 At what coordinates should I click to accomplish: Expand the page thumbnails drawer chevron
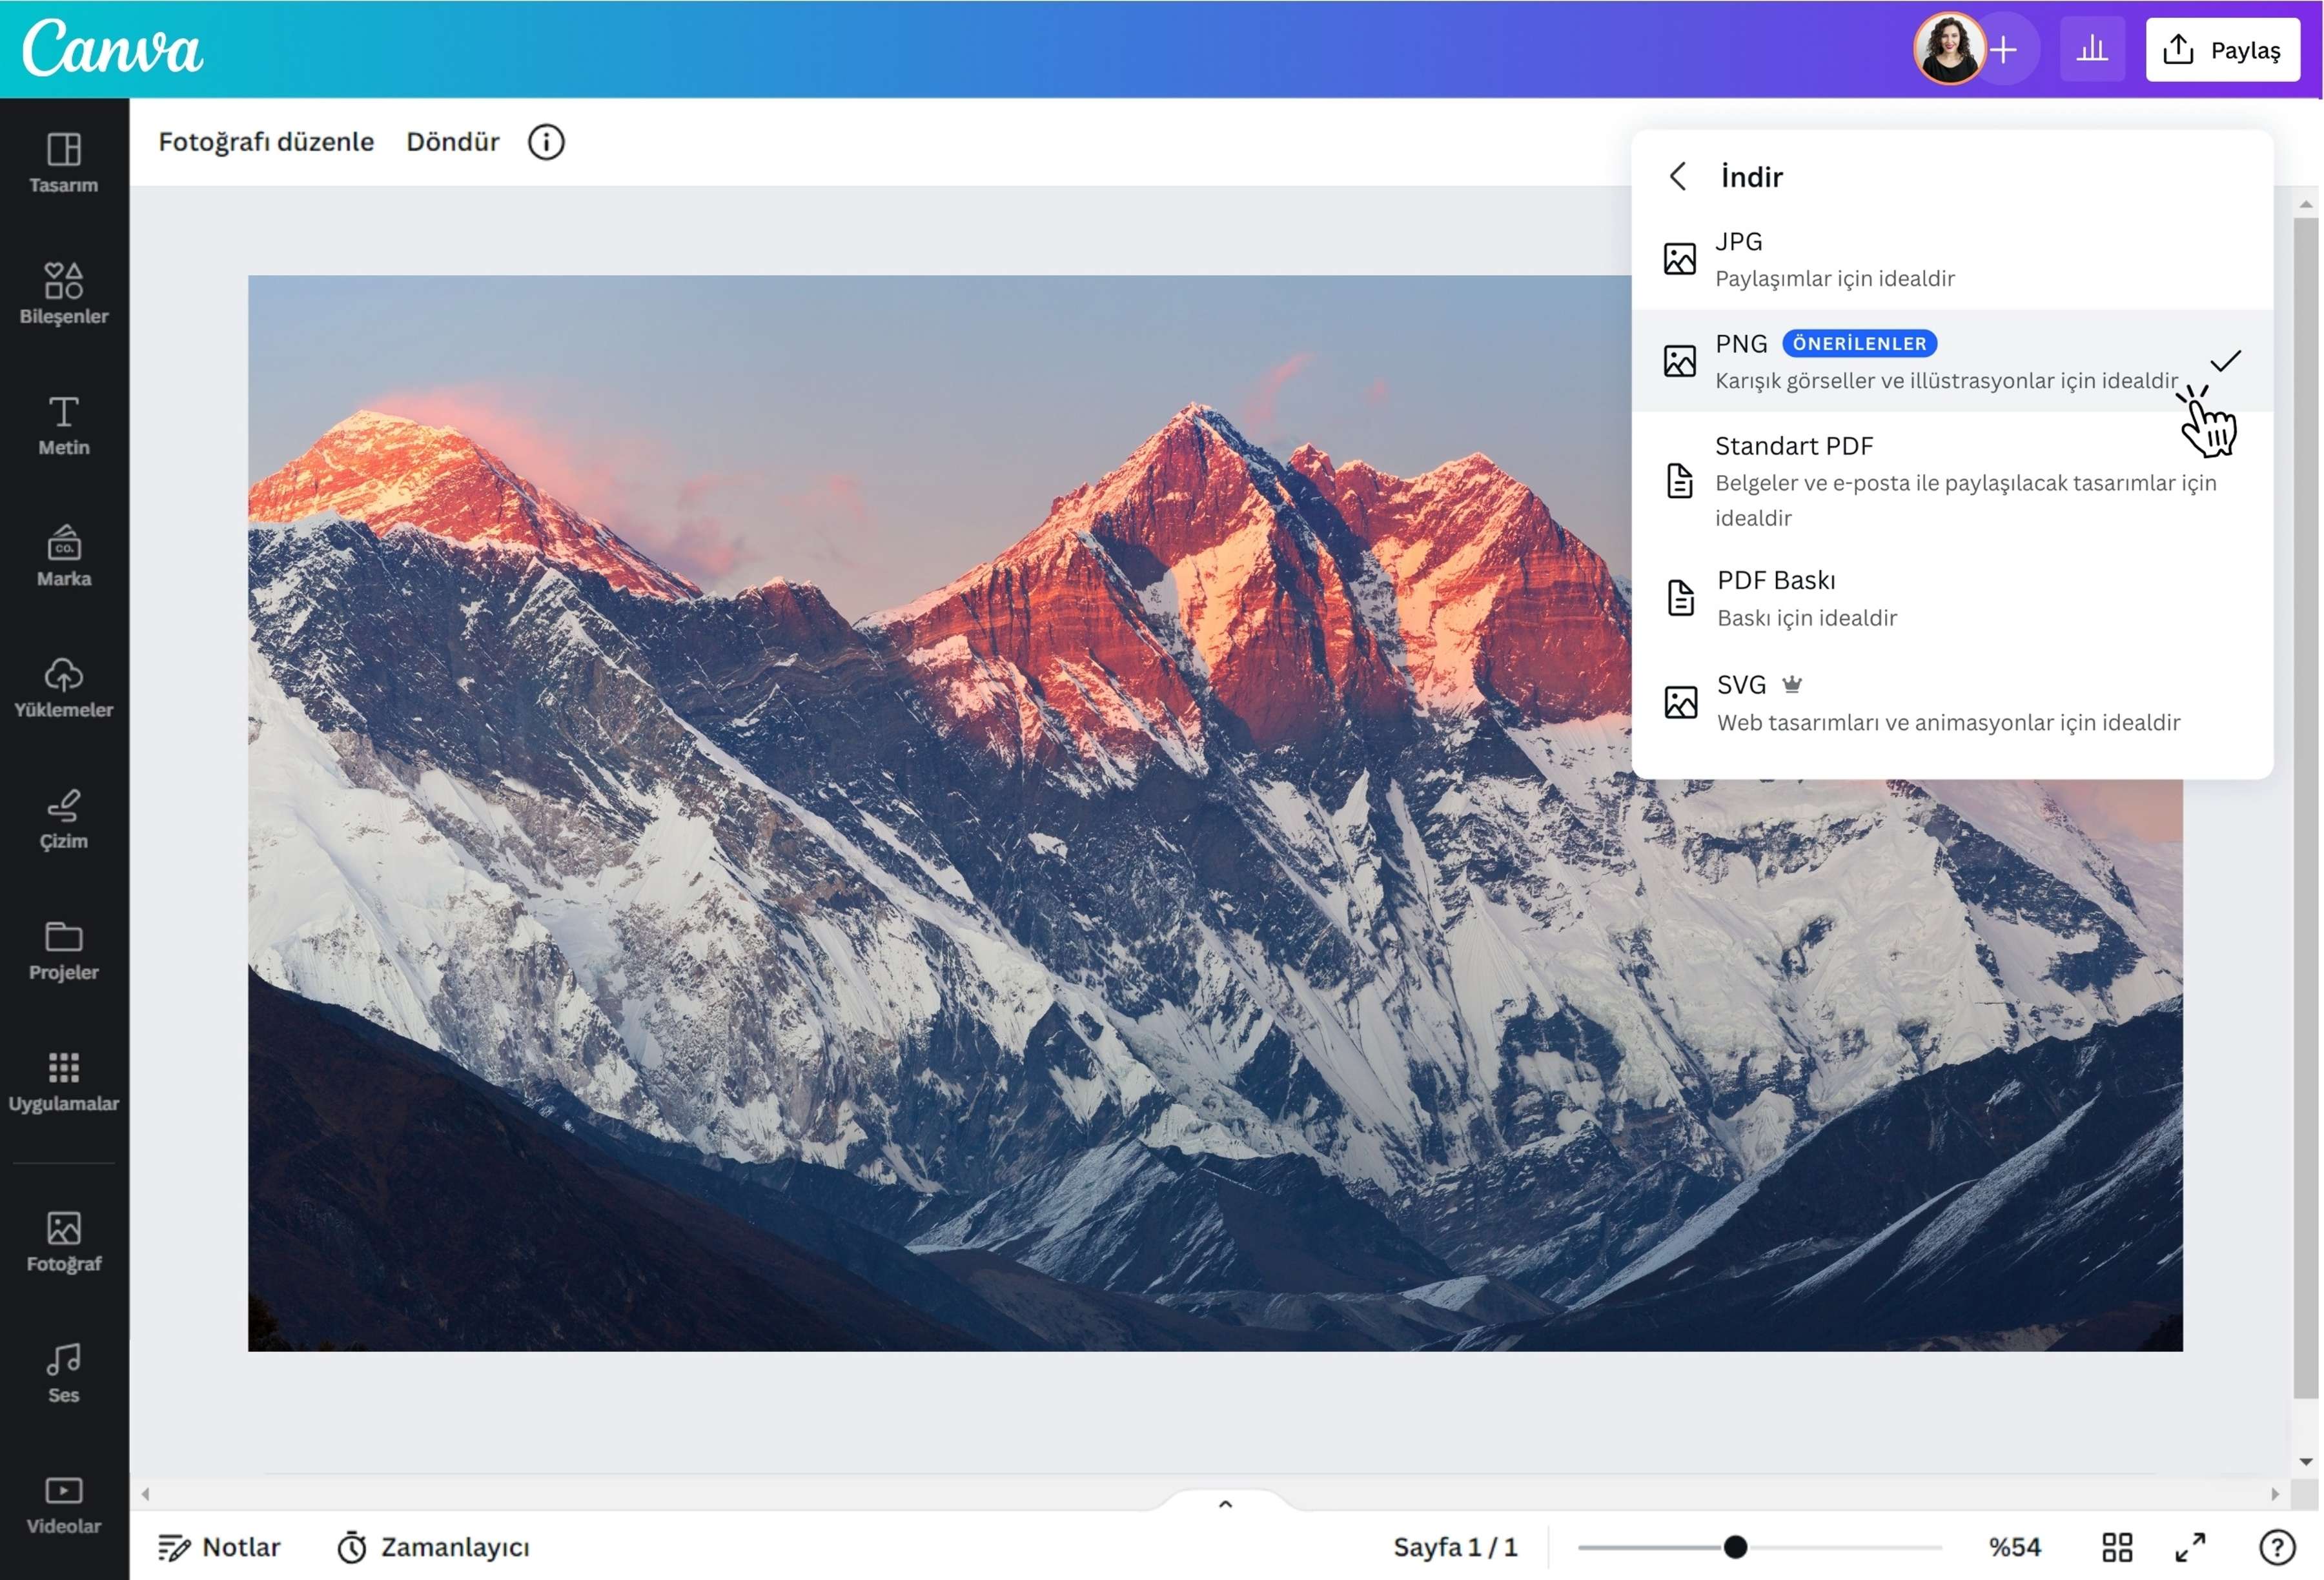1225,1504
